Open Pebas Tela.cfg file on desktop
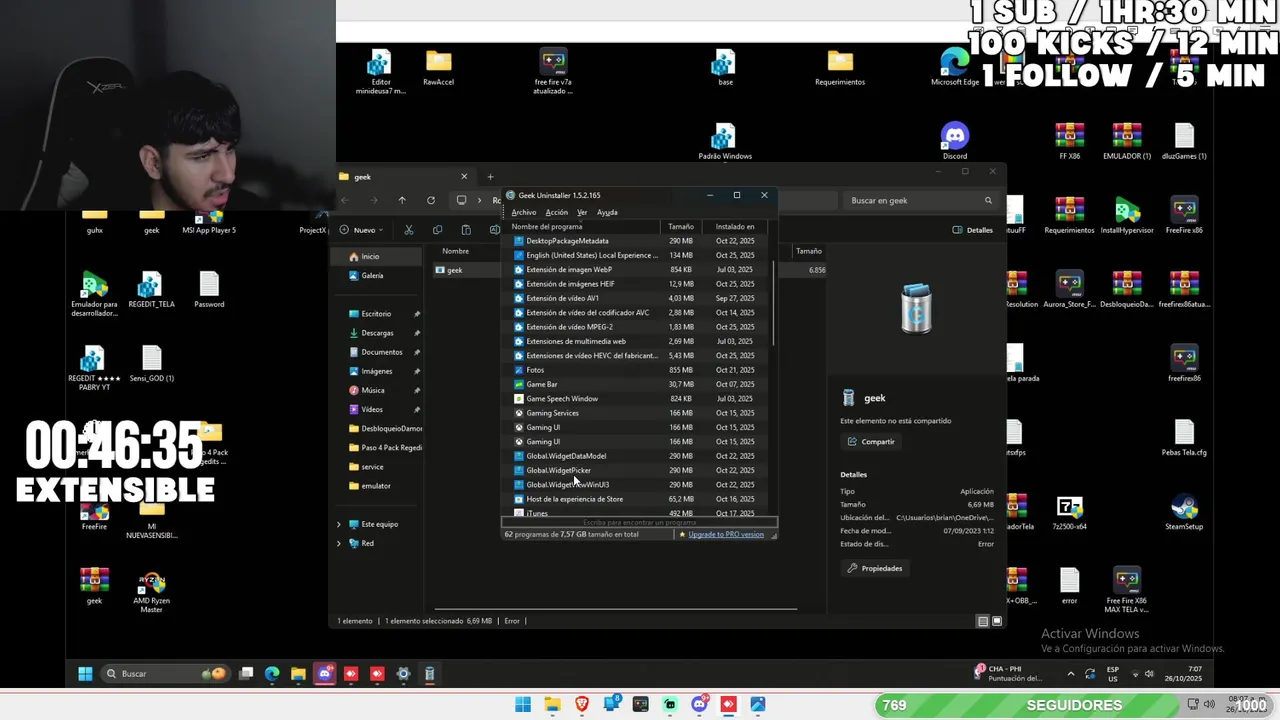The image size is (1280, 720). pyautogui.click(x=1184, y=438)
